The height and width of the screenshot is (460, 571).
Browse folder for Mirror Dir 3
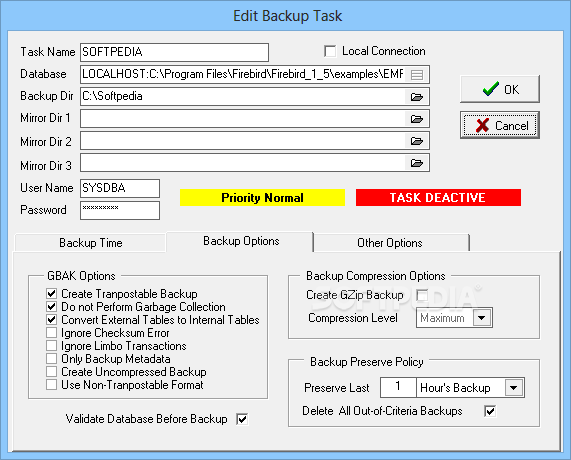pos(417,163)
